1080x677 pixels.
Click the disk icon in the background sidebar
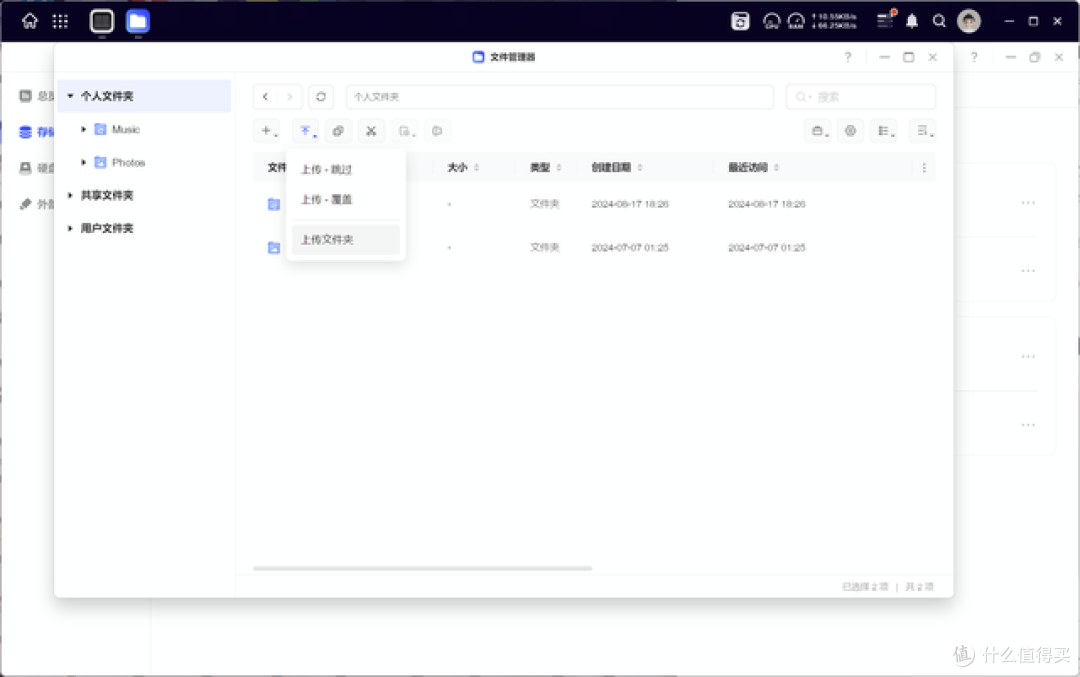[x=25, y=167]
